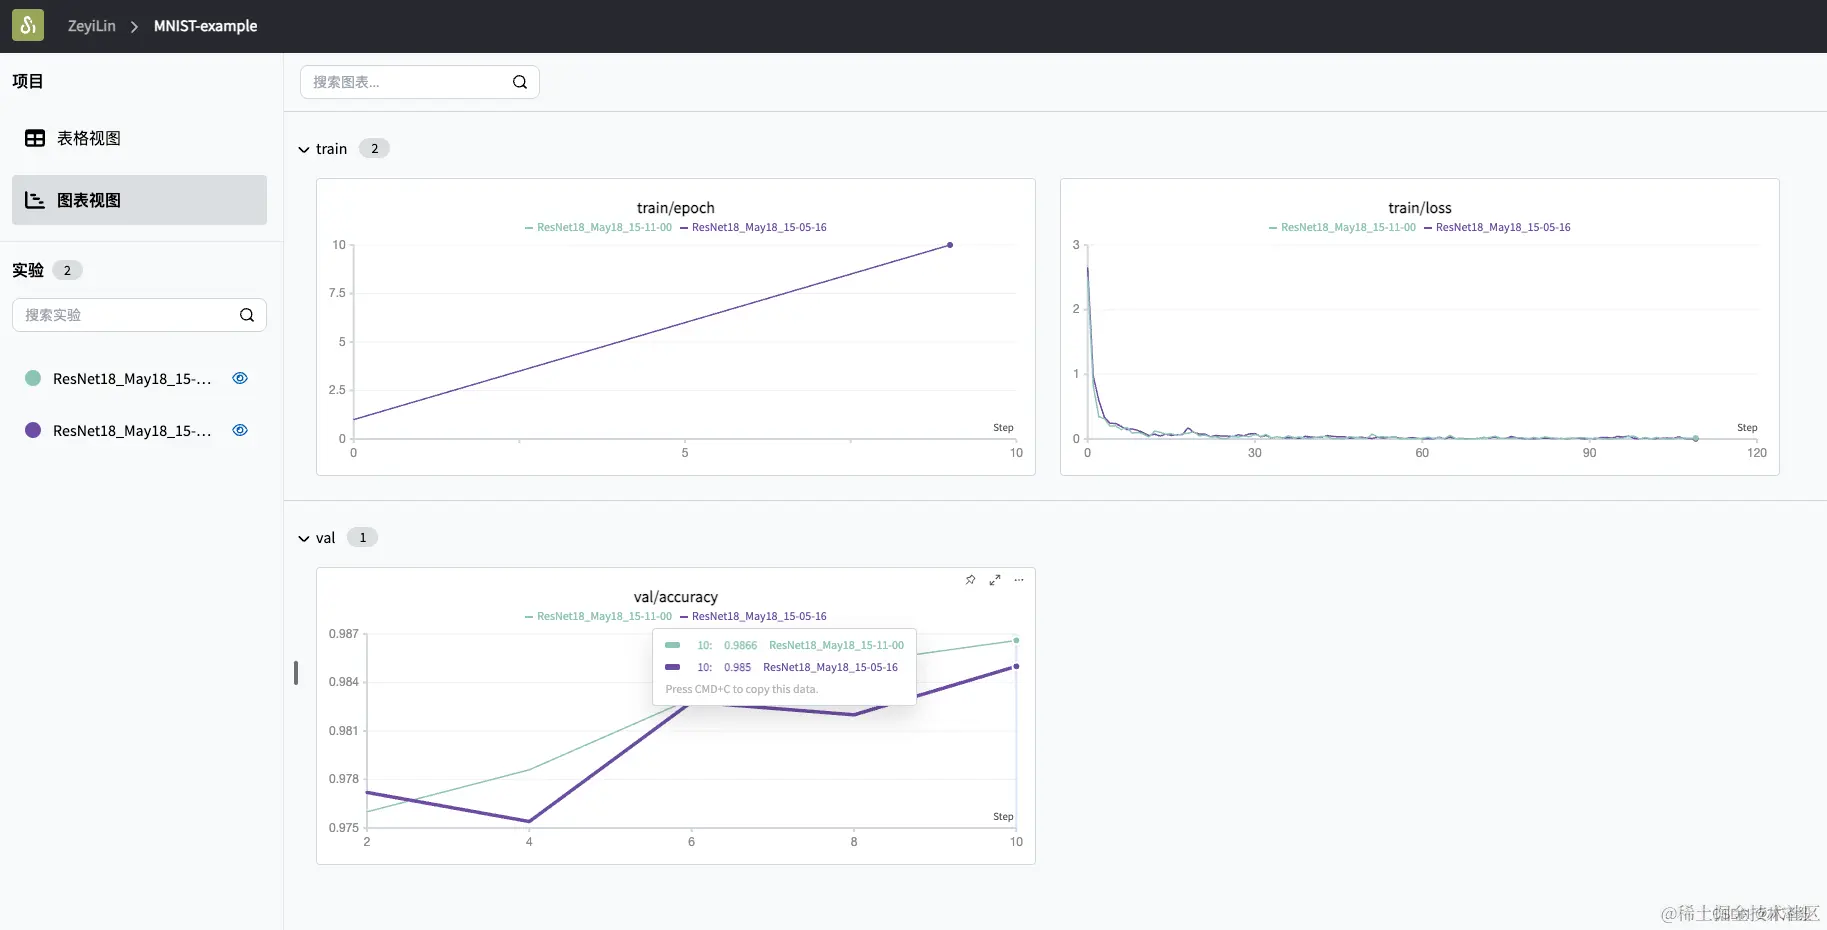Click train/loss chart title
This screenshot has width=1827, height=930.
[x=1420, y=208]
